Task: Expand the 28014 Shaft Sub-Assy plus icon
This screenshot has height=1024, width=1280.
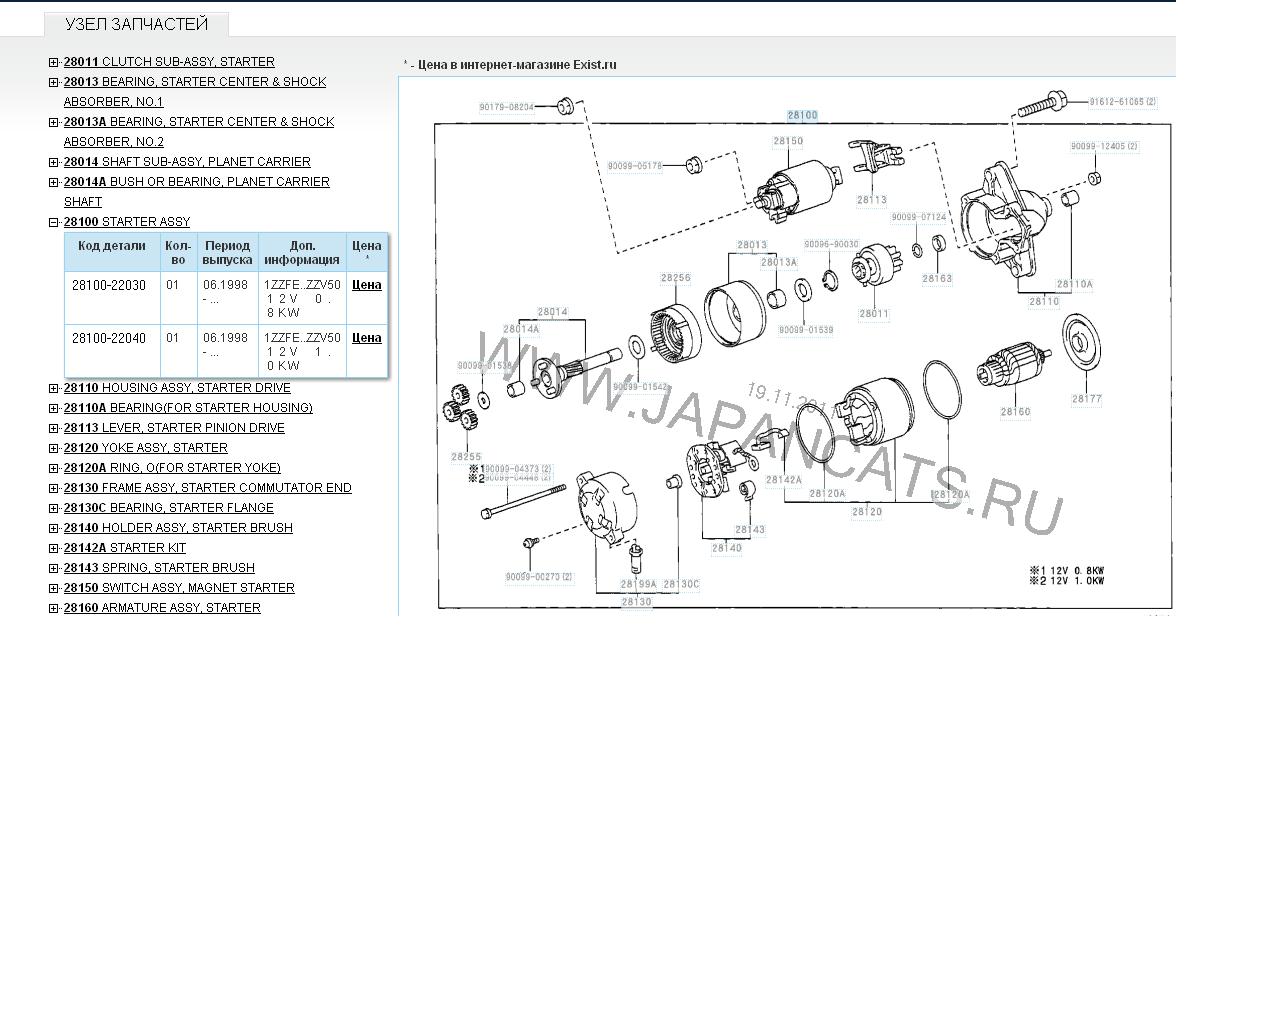Action: [54, 162]
